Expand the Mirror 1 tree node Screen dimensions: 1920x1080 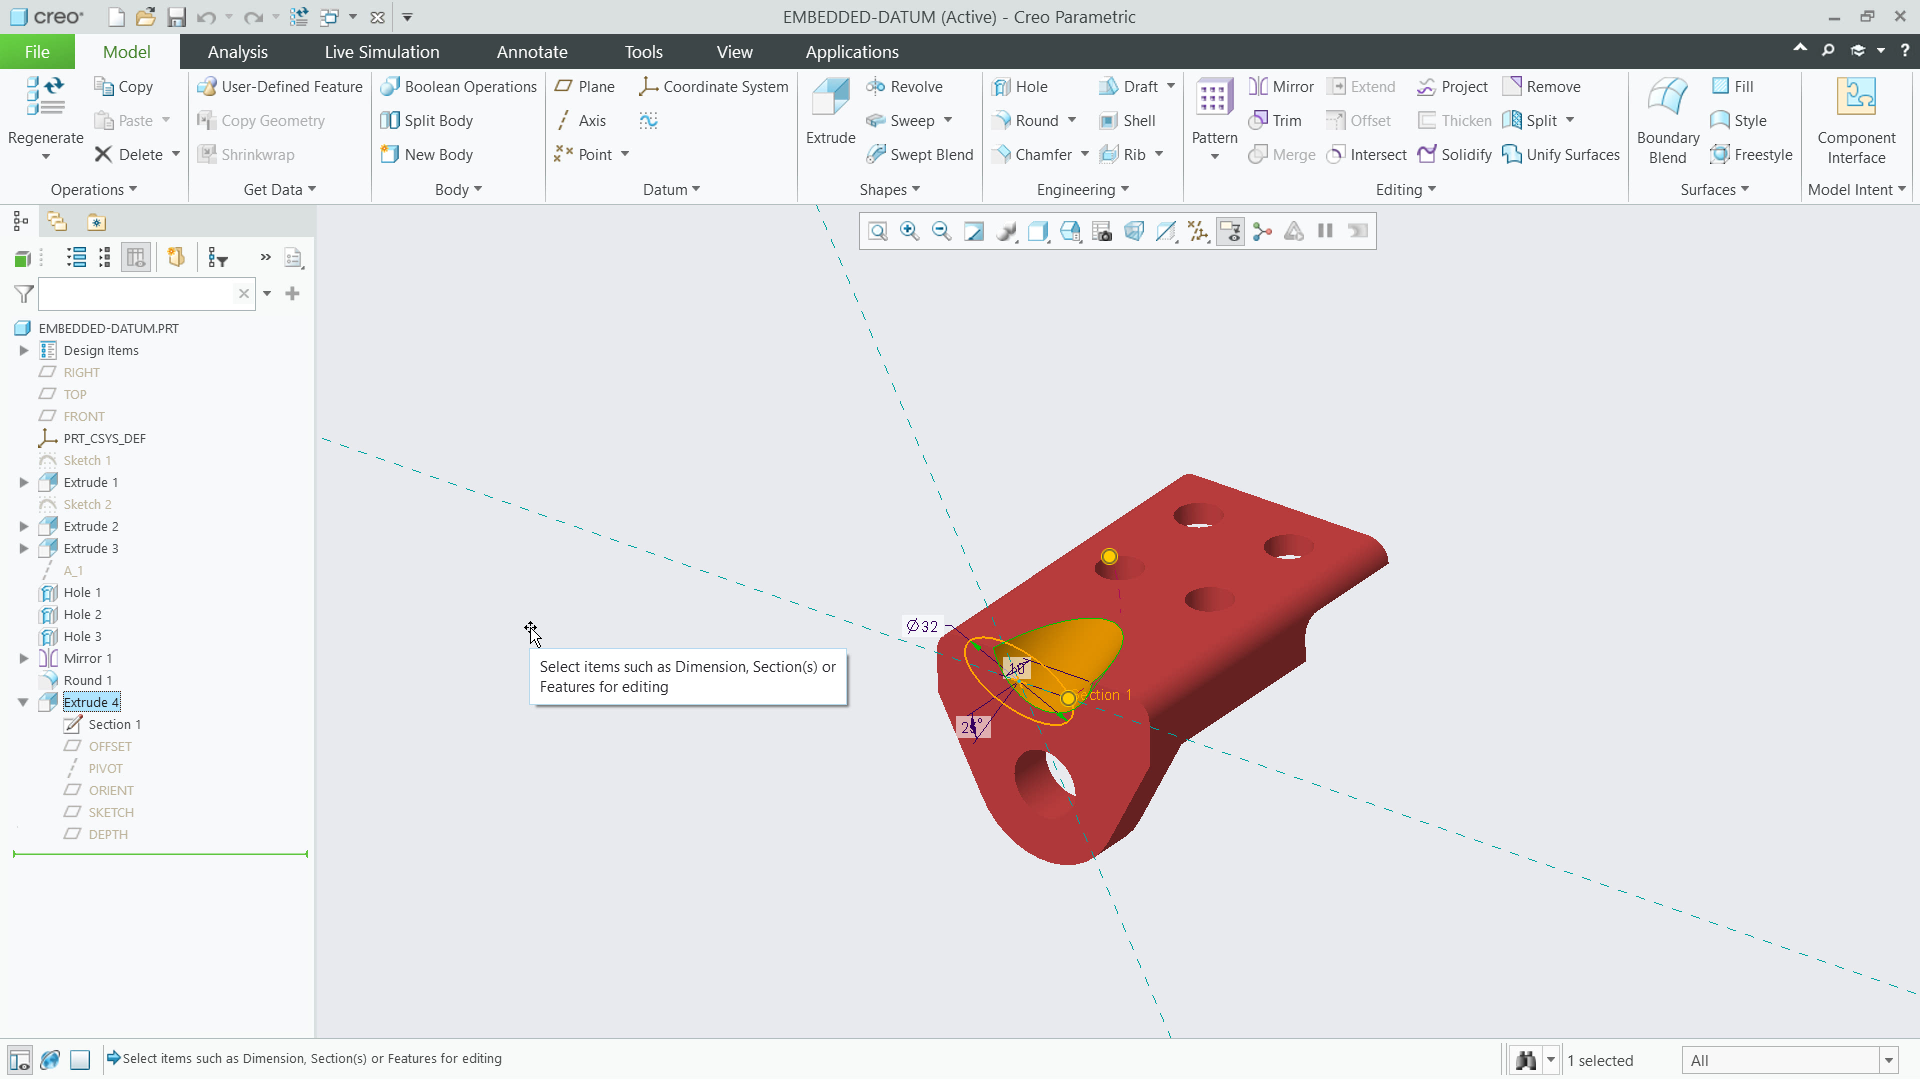pos(23,659)
